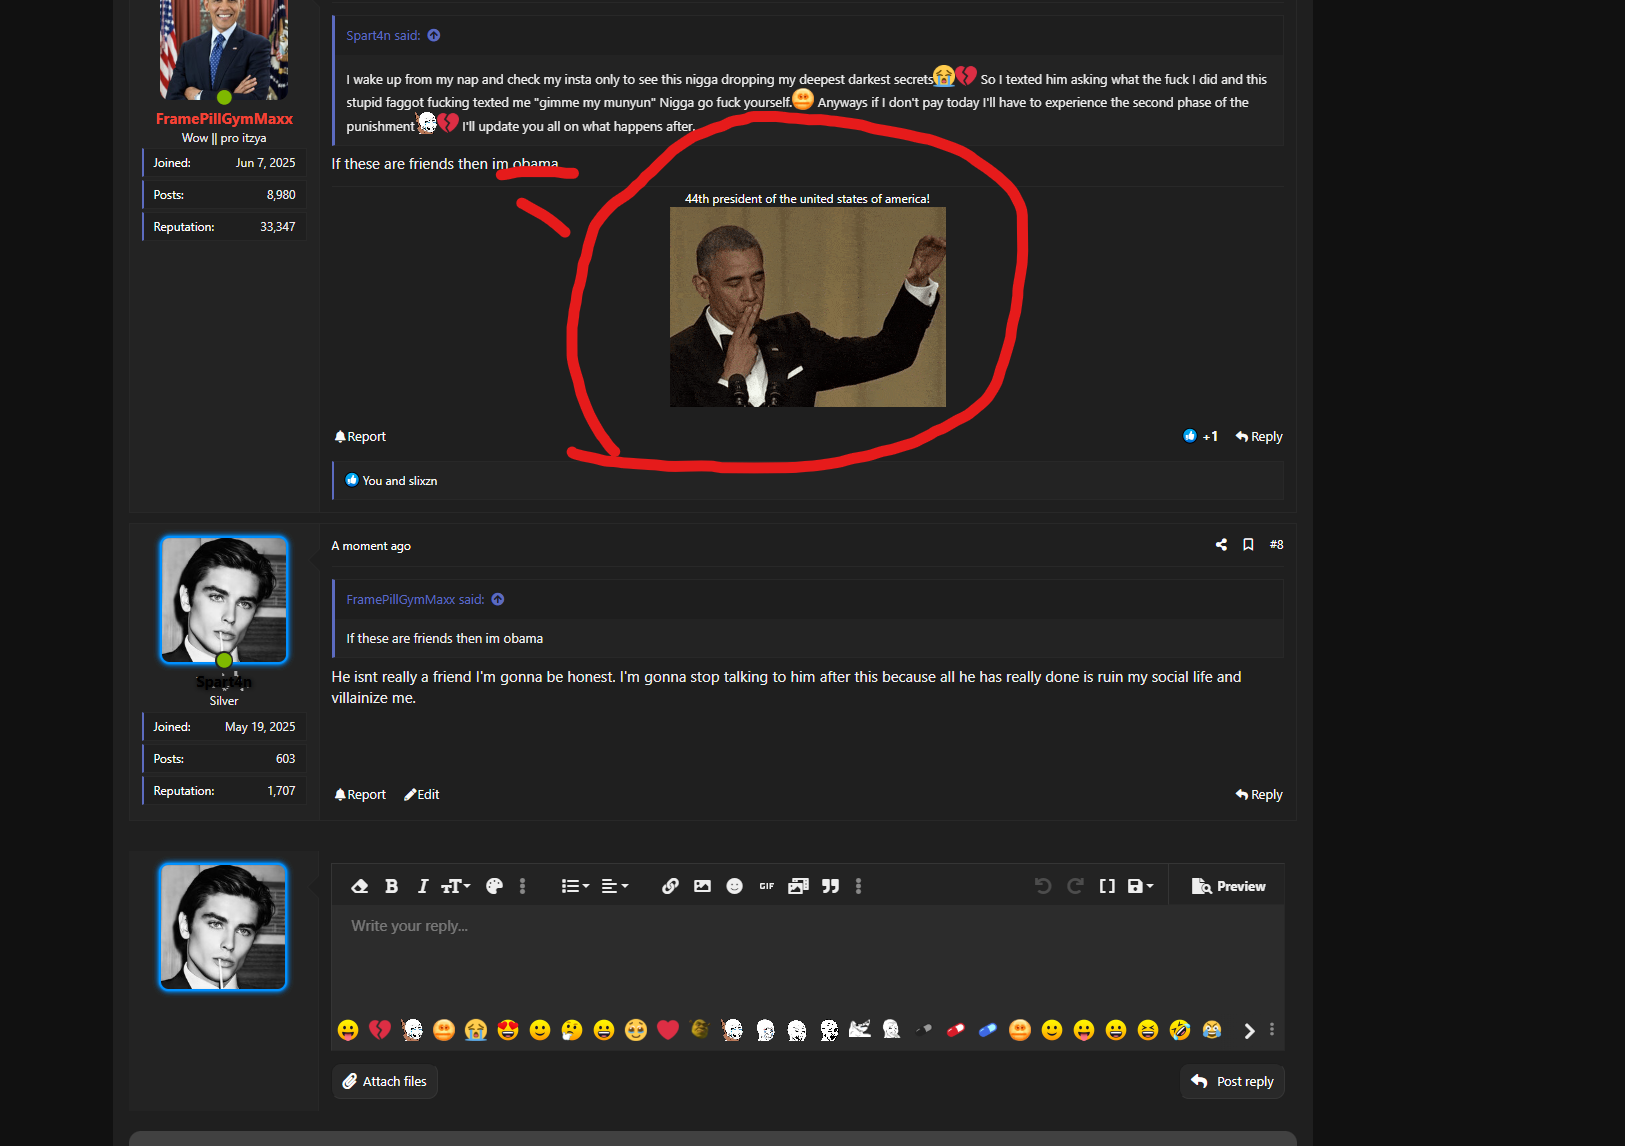The width and height of the screenshot is (1625, 1146).
Task: Click the Remove formatting eraser icon
Action: pyautogui.click(x=360, y=886)
